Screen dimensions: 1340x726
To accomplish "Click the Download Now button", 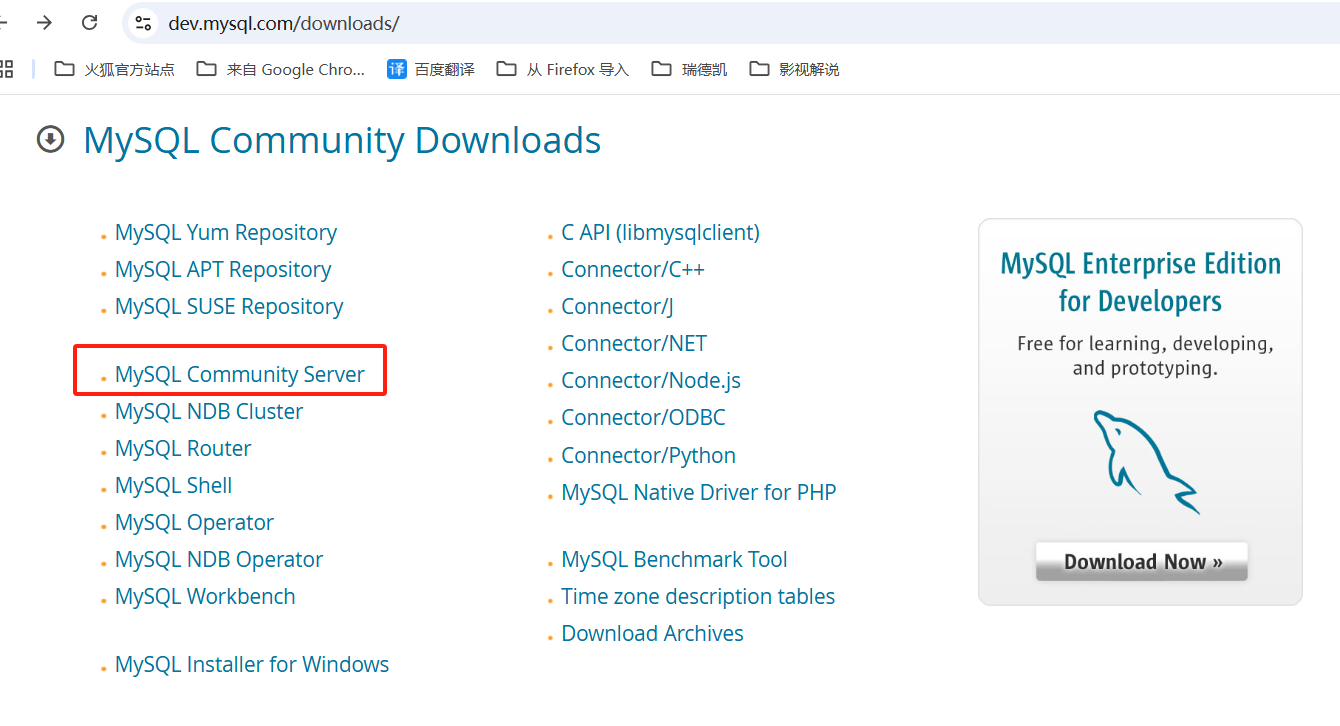I will 1141,561.
